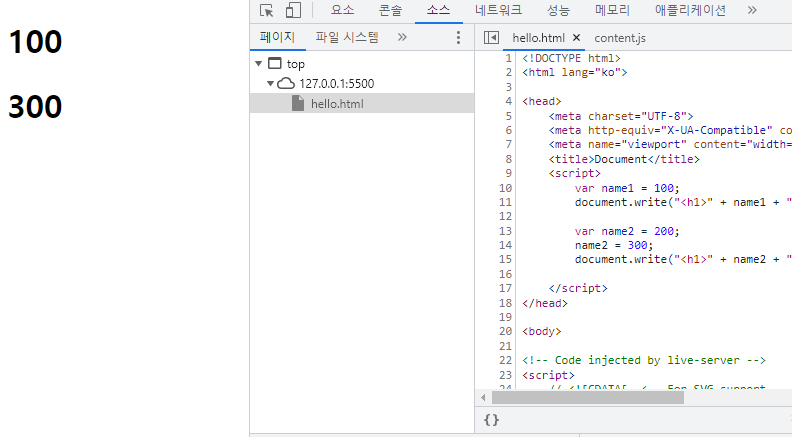Screen dimensions: 792x437
Task: Click the 300 heading on the page
Action: click(35, 107)
